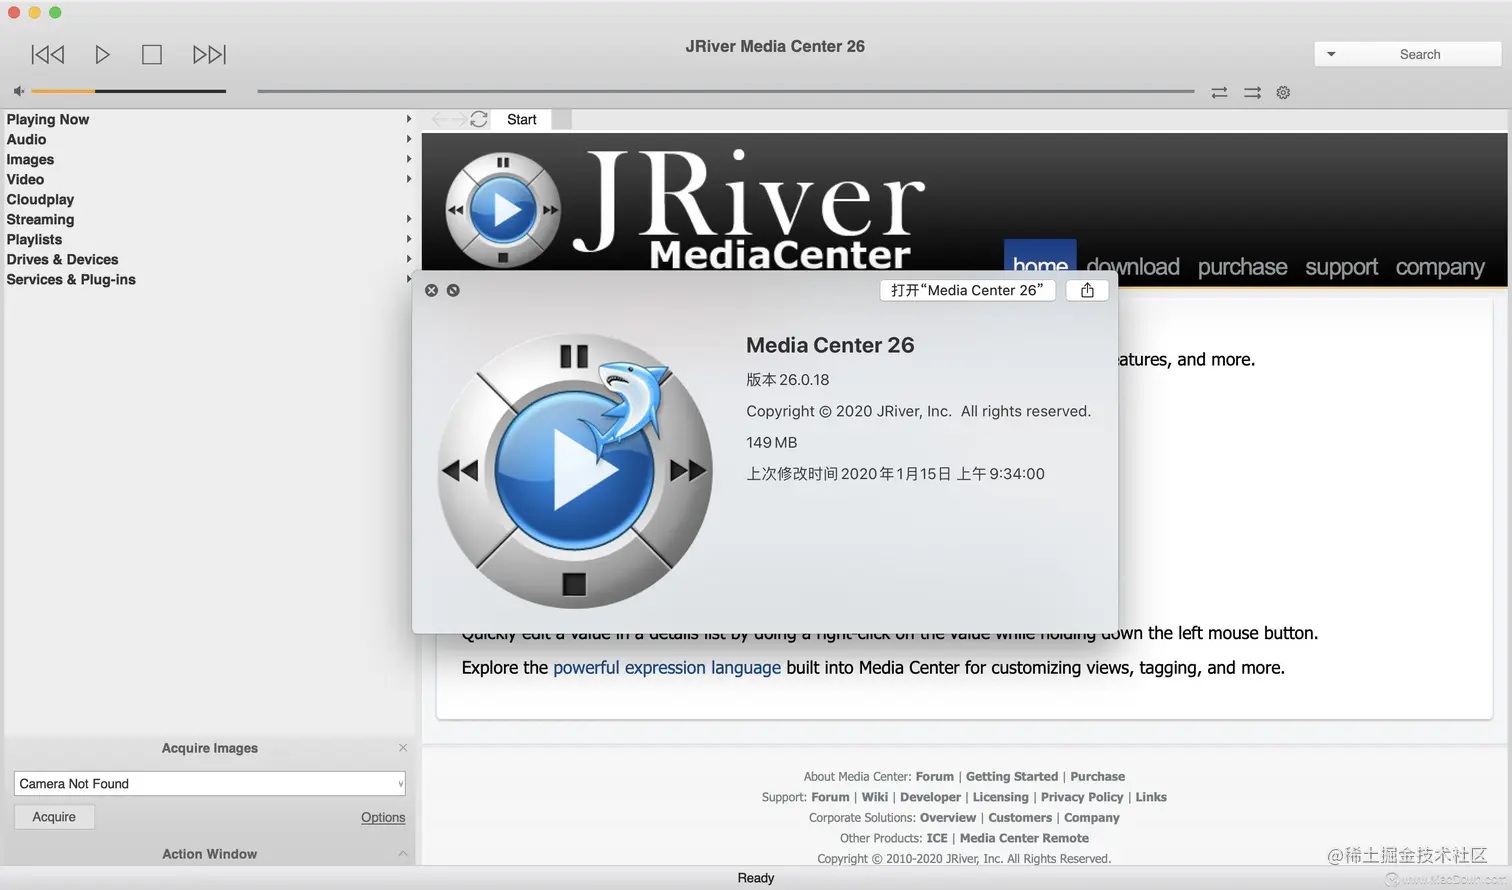Open the Developer footer link
Viewport: 1512px width, 890px height.
pyautogui.click(x=930, y=797)
